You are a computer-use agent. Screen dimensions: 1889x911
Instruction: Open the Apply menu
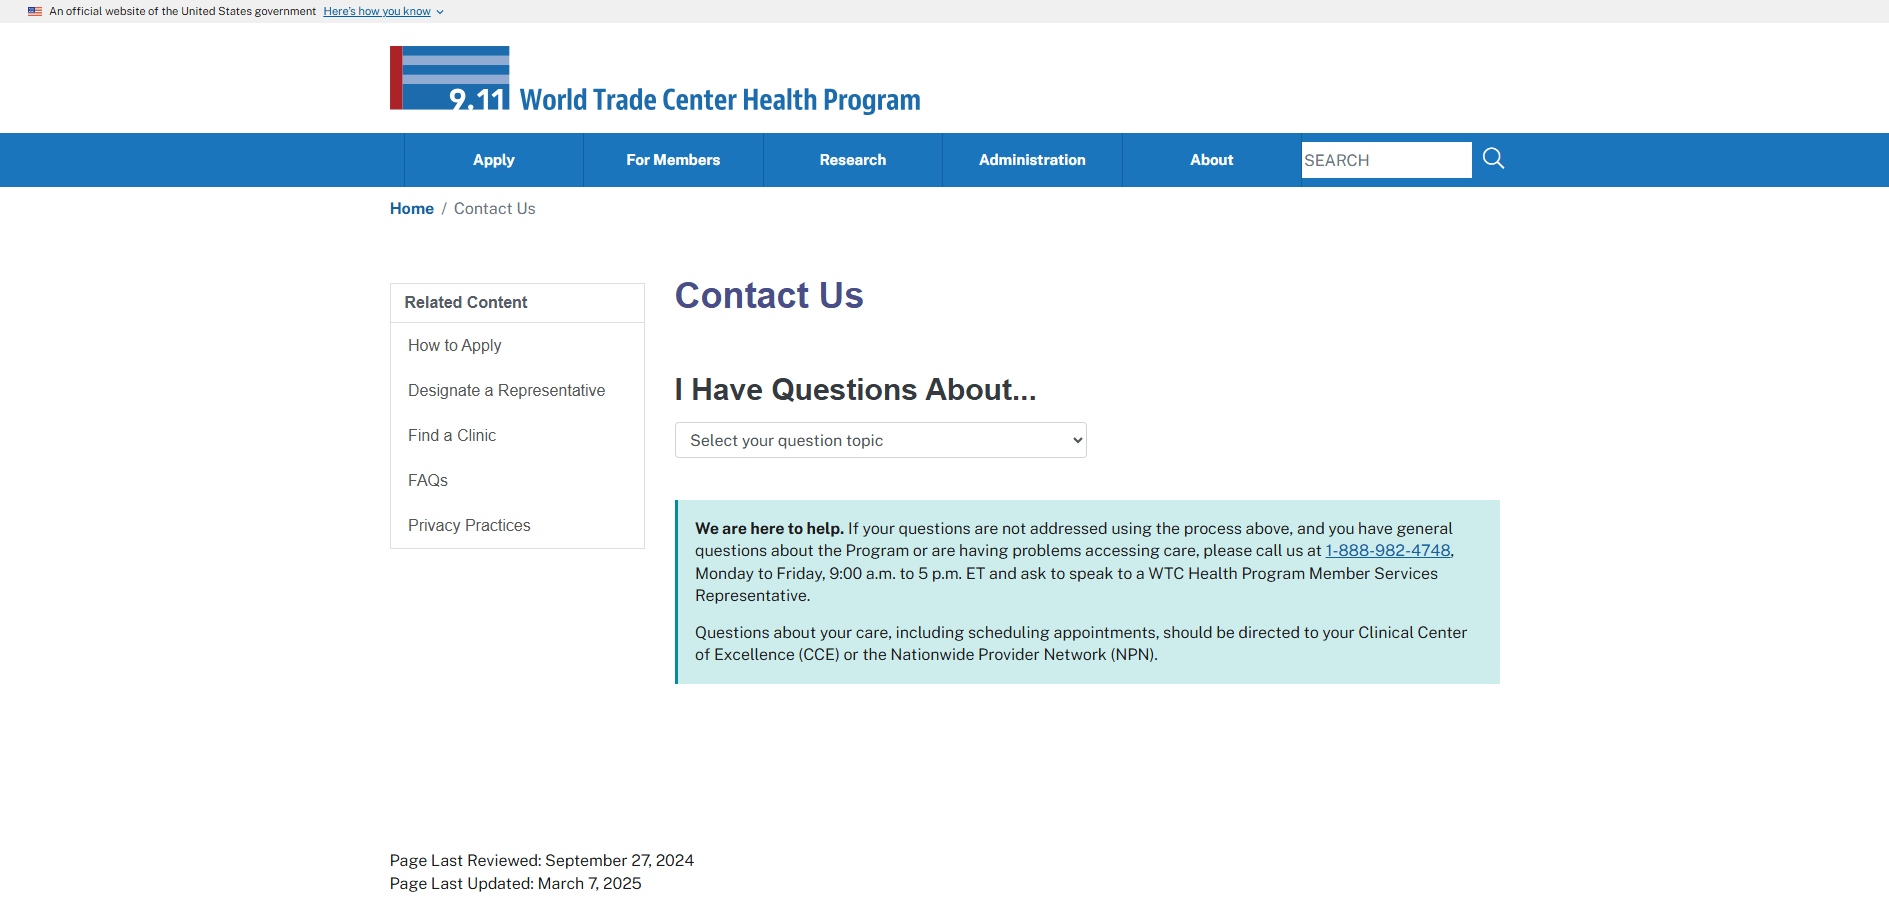493,160
